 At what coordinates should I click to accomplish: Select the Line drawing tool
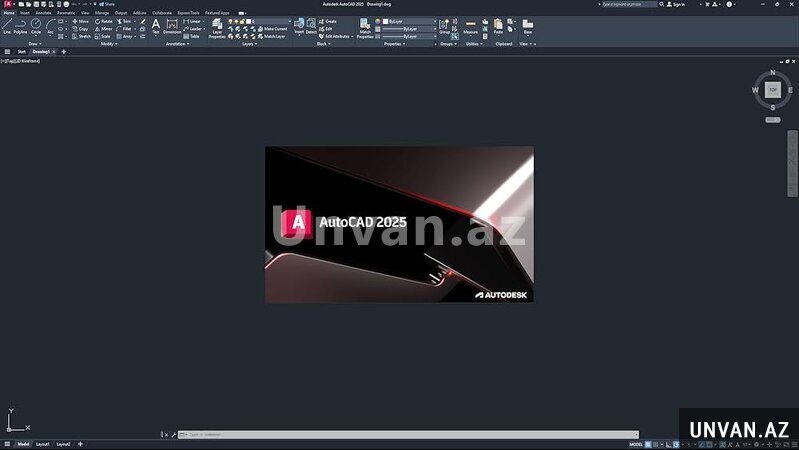pyautogui.click(x=7, y=27)
